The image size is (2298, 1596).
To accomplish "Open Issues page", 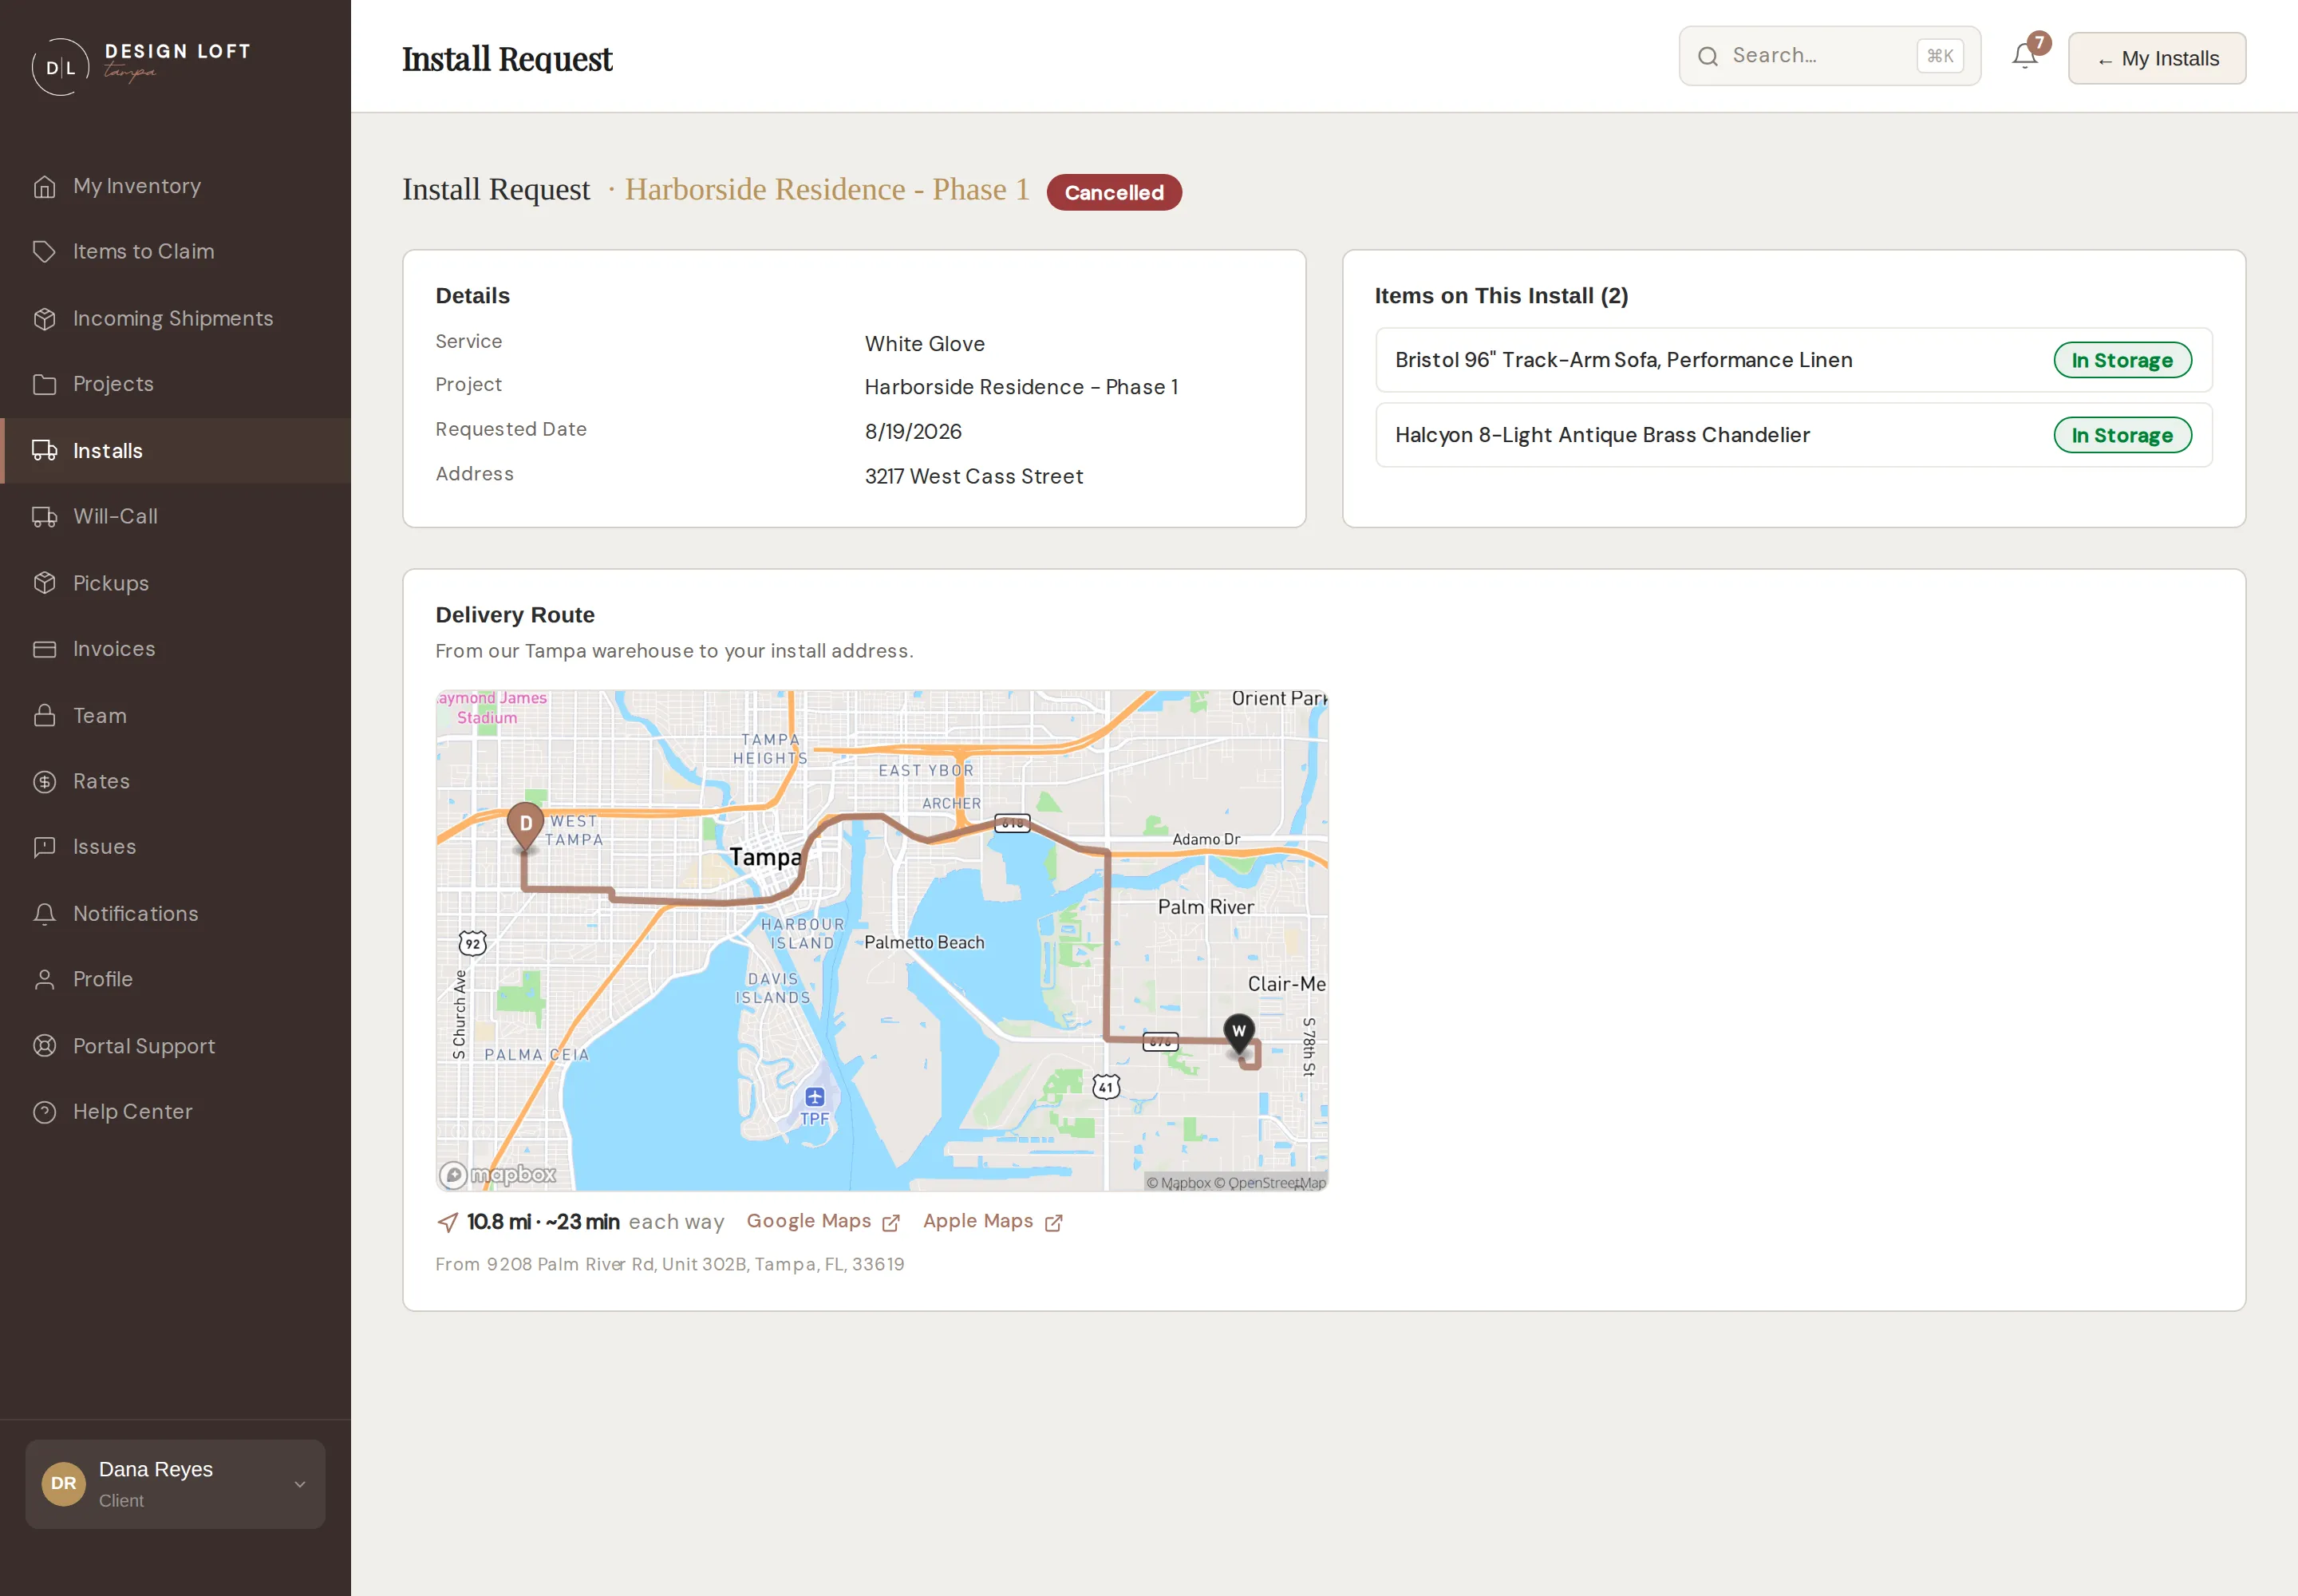I will click(x=175, y=847).
